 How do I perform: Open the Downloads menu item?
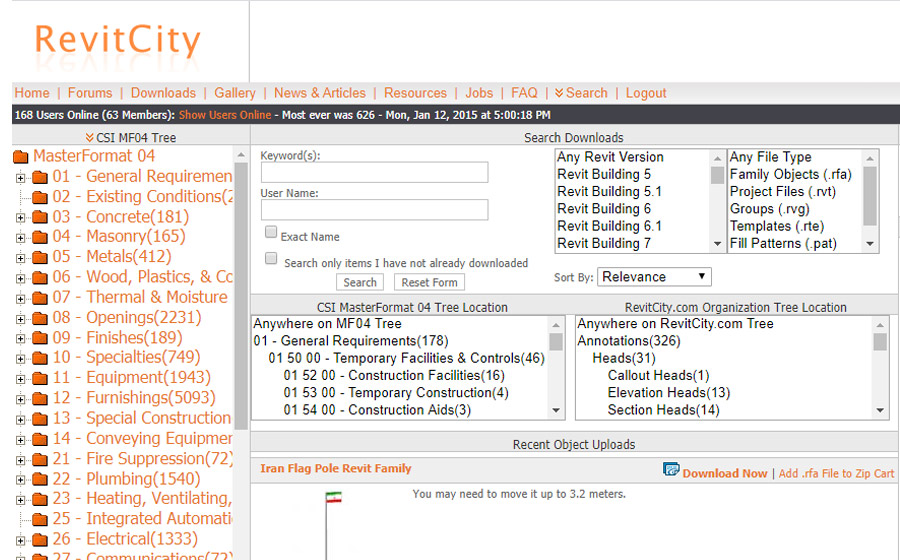pos(163,93)
